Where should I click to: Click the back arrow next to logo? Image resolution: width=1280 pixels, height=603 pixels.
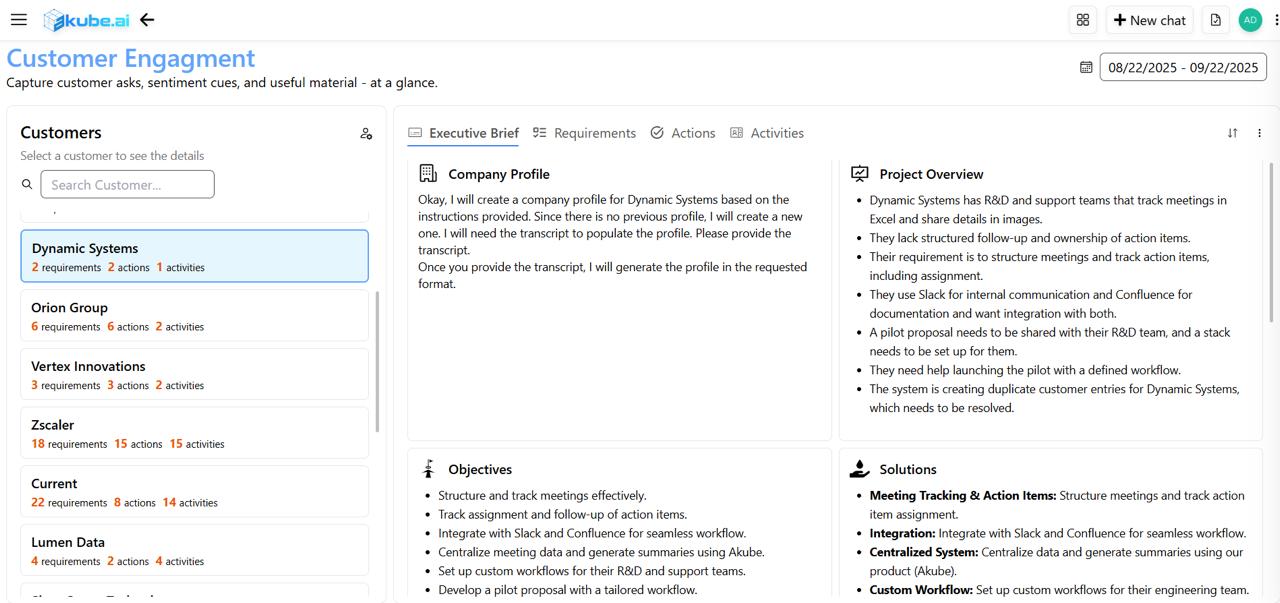click(147, 20)
